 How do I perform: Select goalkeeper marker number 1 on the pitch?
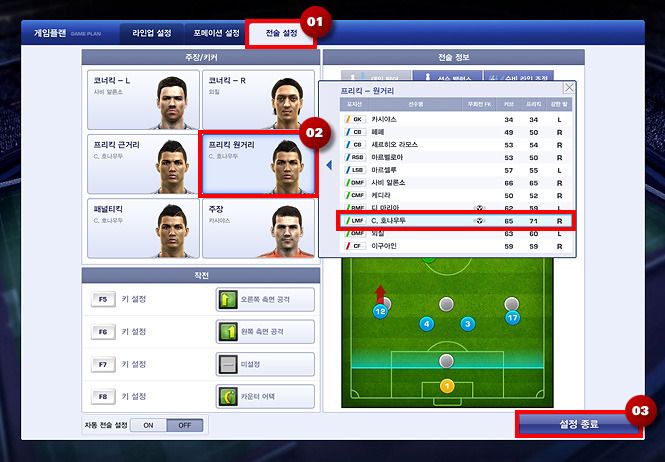(447, 386)
